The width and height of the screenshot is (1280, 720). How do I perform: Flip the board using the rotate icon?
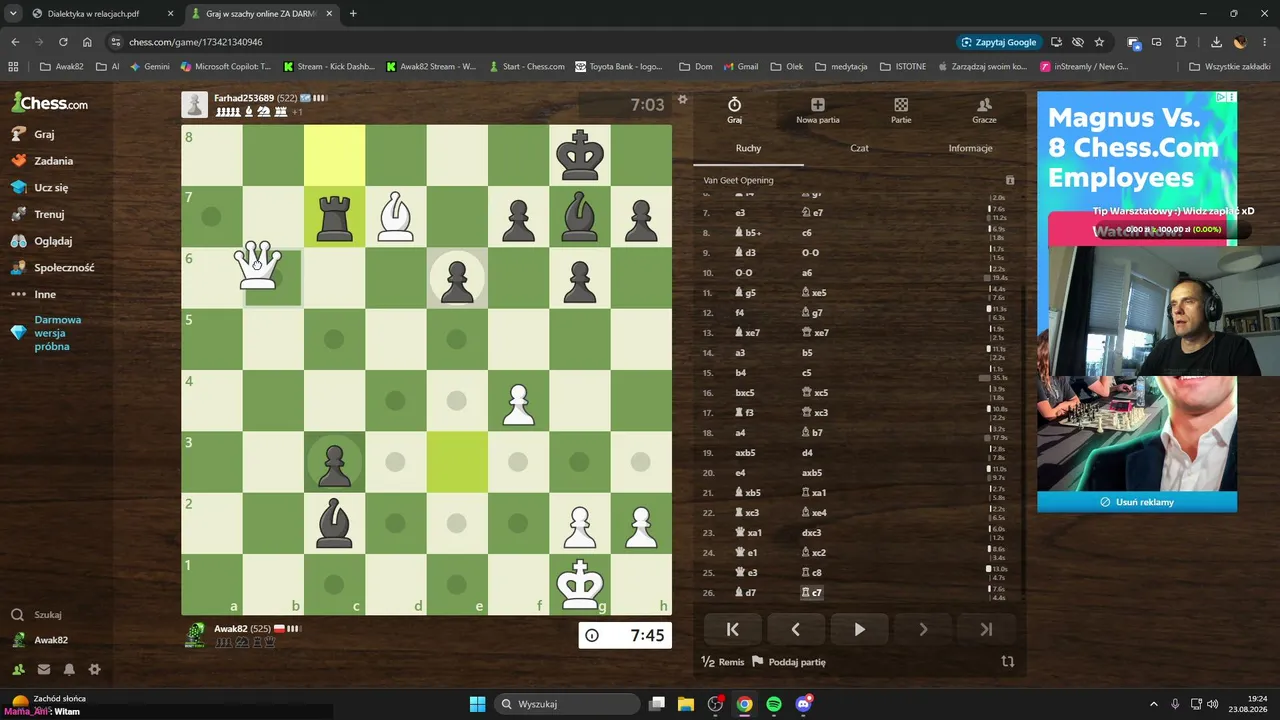tap(1008, 662)
